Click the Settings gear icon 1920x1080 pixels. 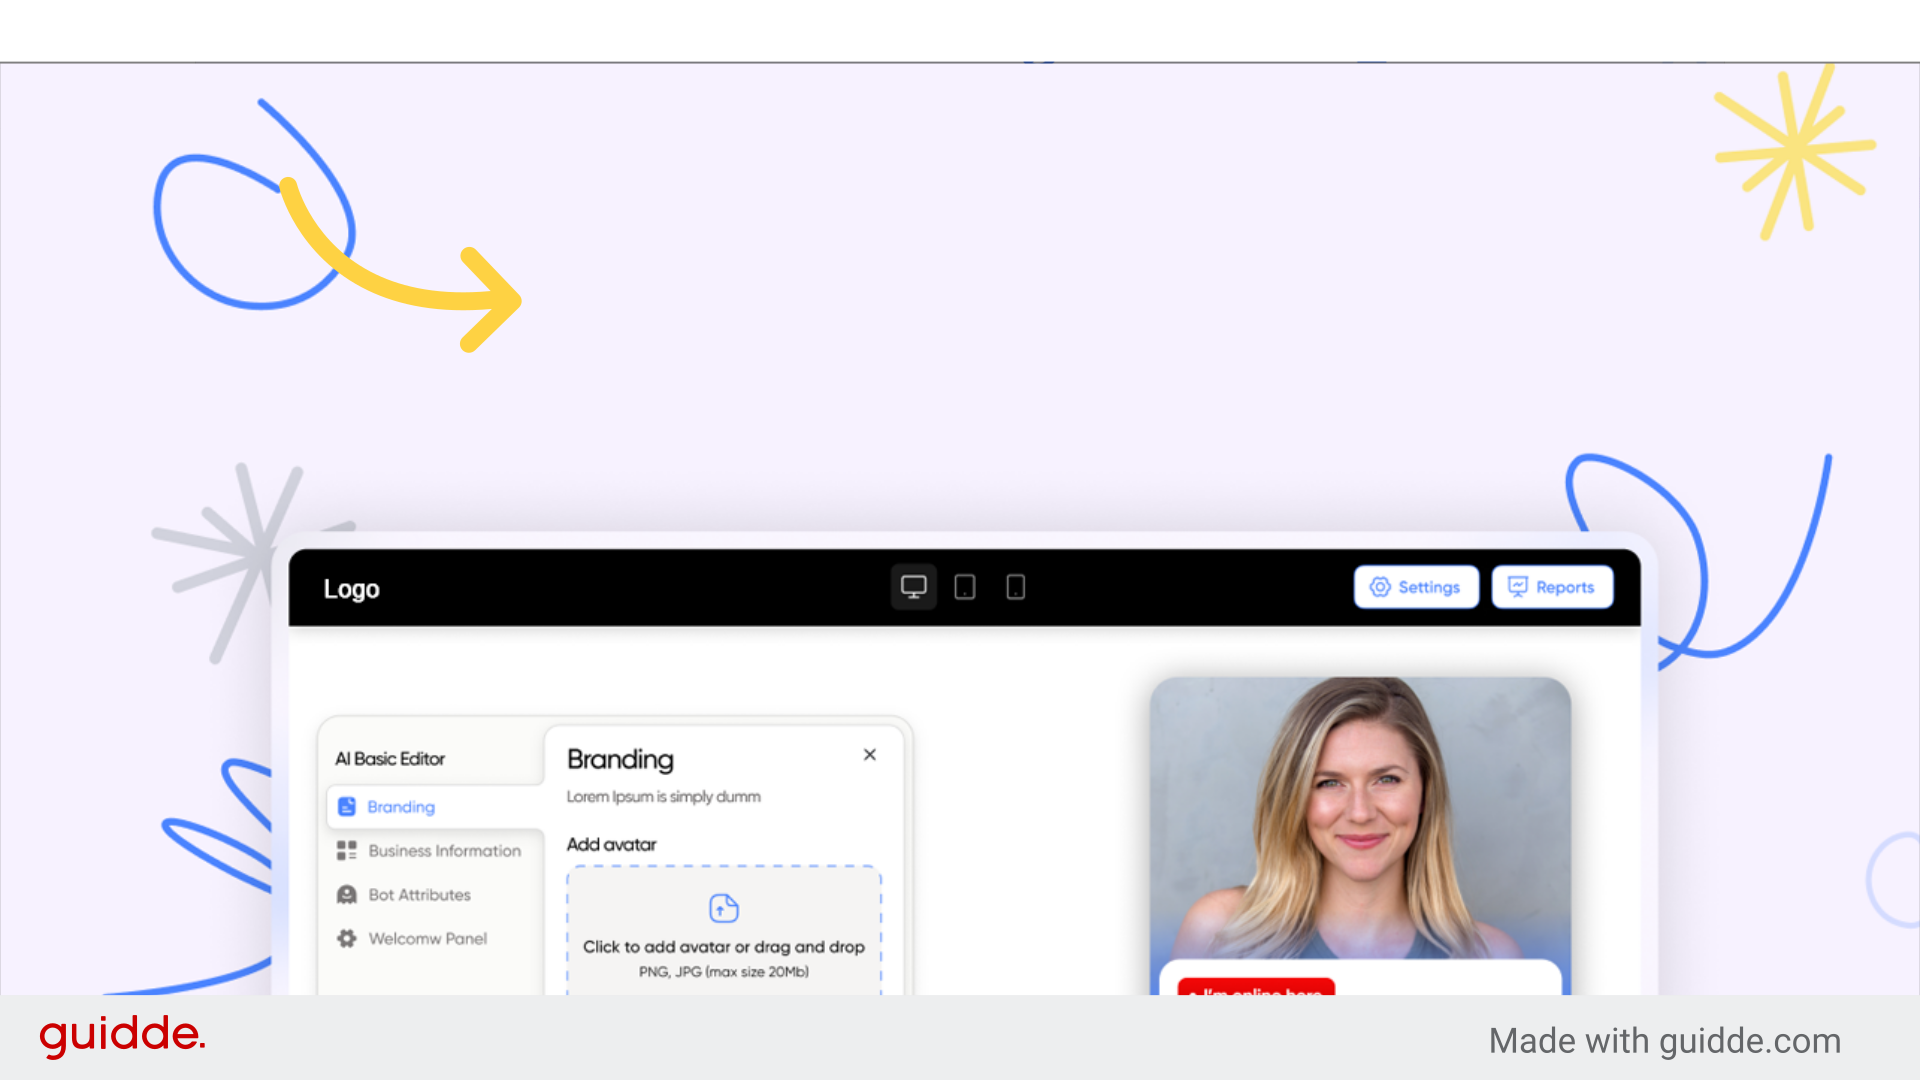(x=1379, y=587)
